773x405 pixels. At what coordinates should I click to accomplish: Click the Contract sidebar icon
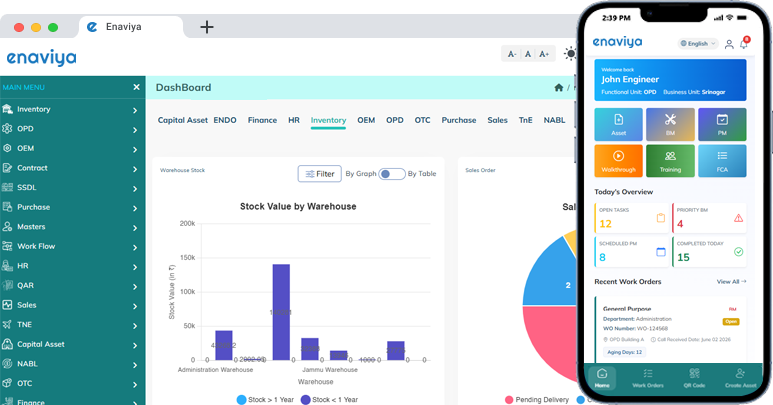[x=7, y=168]
